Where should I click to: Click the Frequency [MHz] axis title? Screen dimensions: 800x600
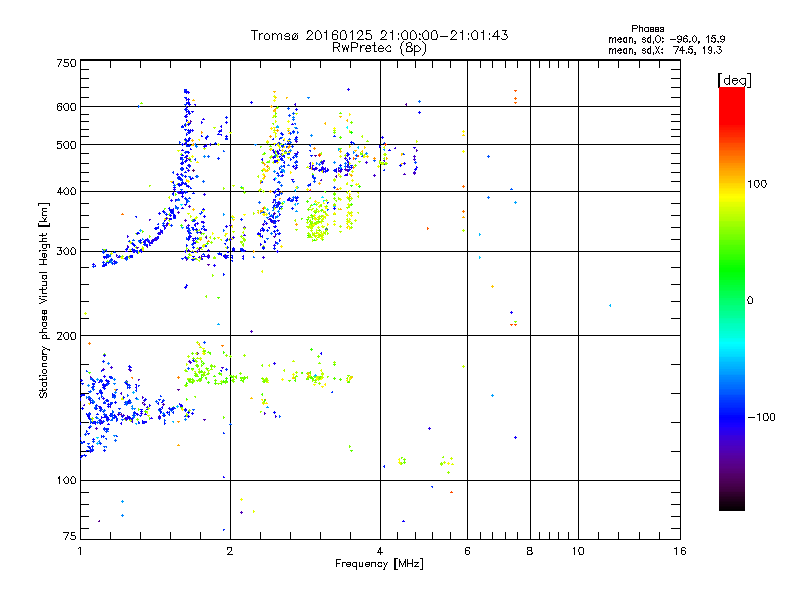coord(379,564)
